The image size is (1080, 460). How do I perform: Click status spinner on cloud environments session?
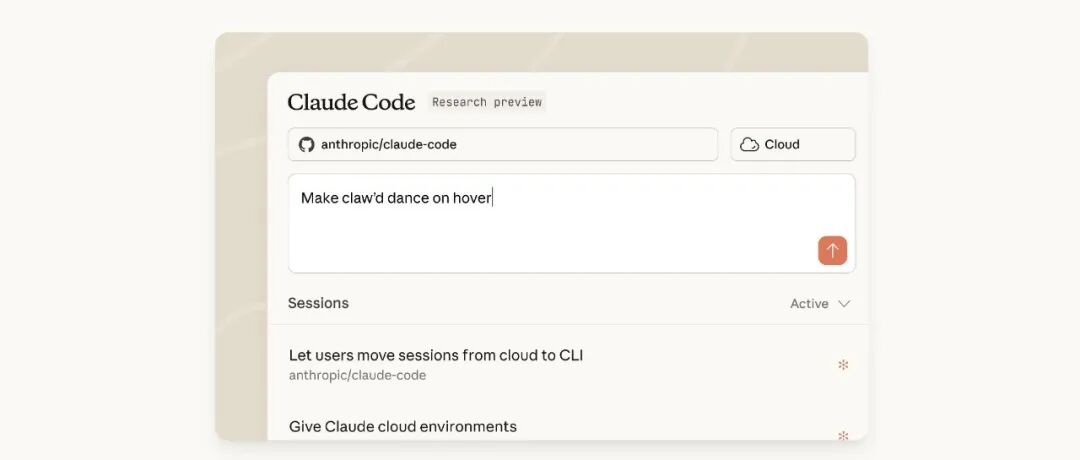pyautogui.click(x=843, y=435)
